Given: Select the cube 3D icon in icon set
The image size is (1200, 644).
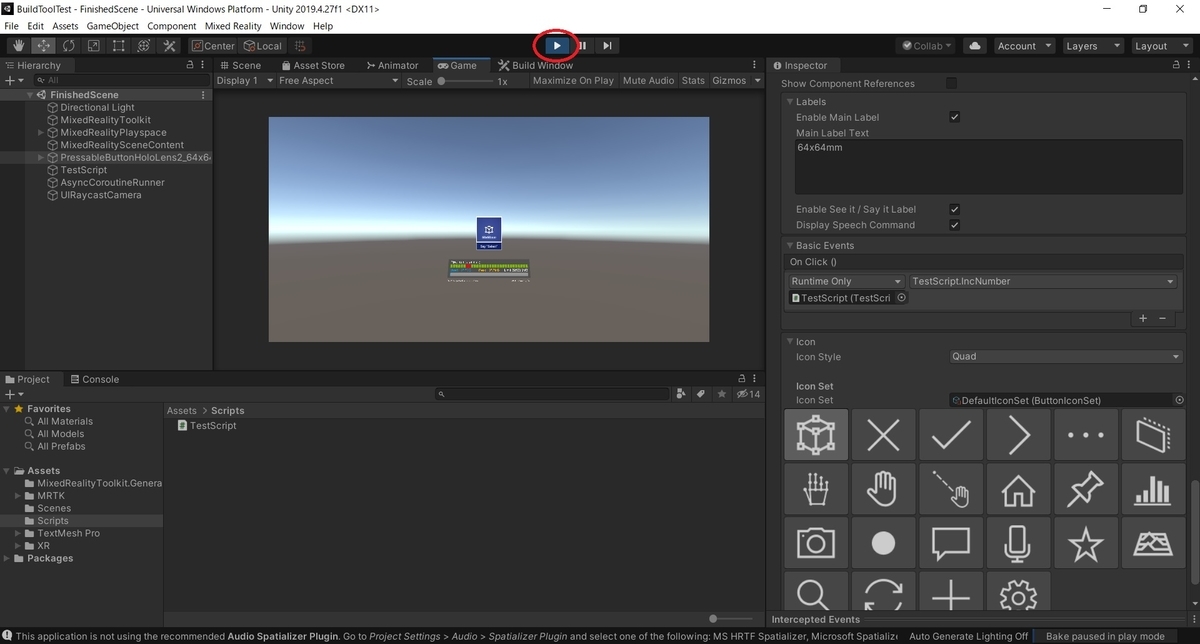Looking at the screenshot, I should click(816, 435).
